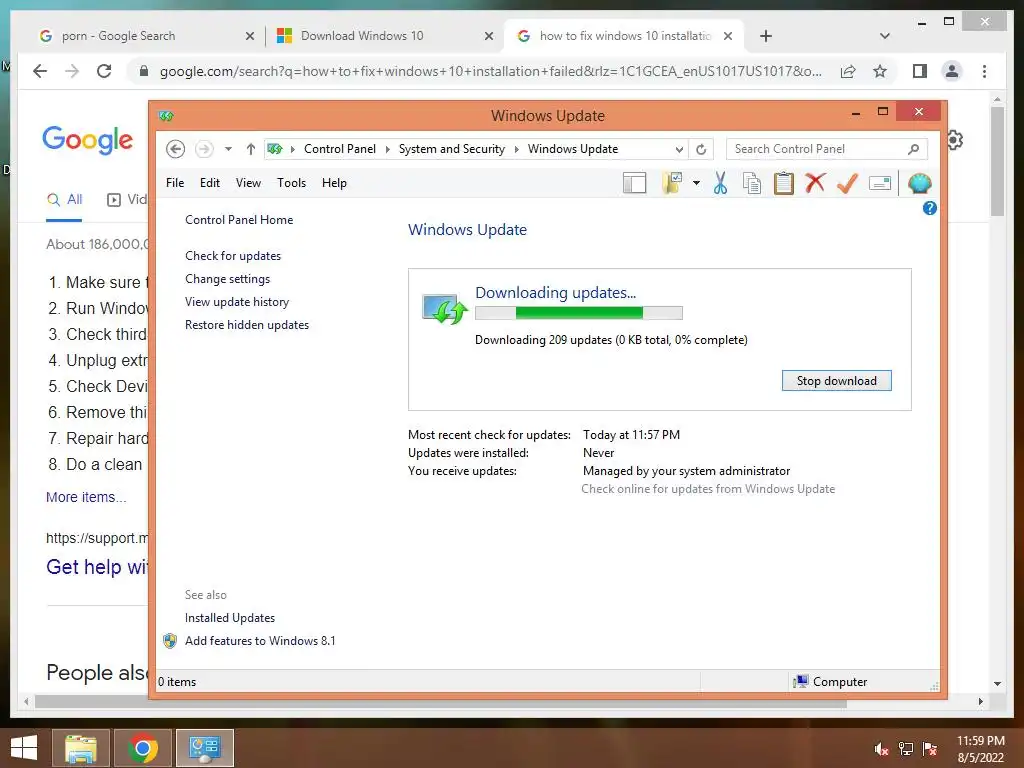This screenshot has width=1024, height=768.
Task: Click the scissors Cut icon in Windows Update toolbar
Action: [x=720, y=184]
